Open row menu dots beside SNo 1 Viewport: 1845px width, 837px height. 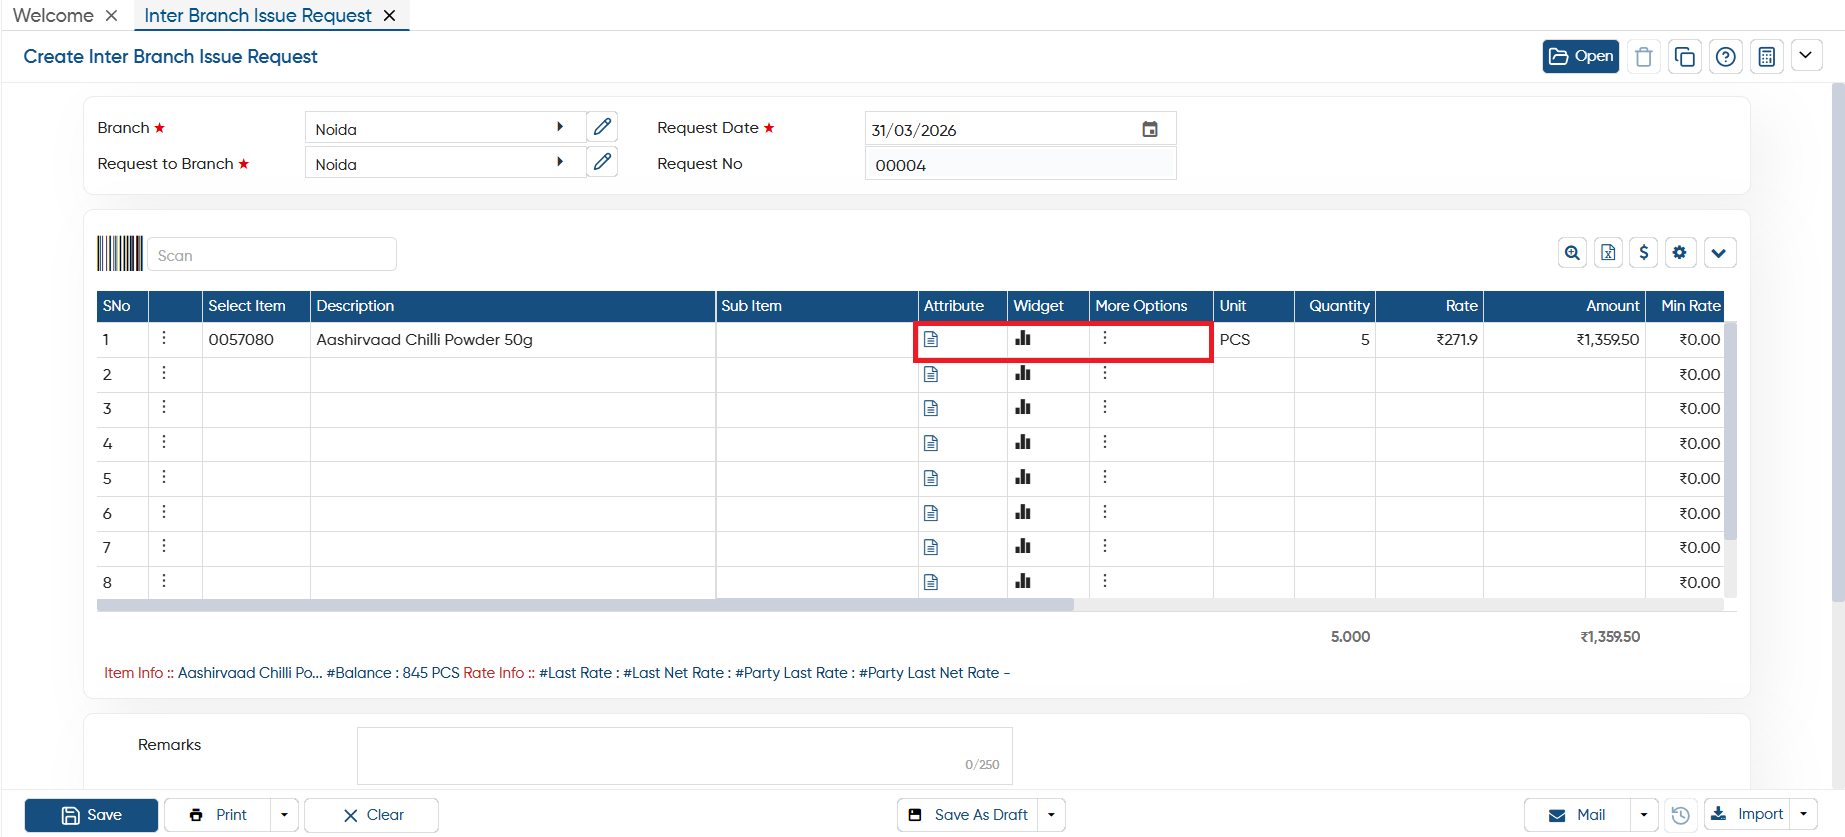[x=164, y=338]
